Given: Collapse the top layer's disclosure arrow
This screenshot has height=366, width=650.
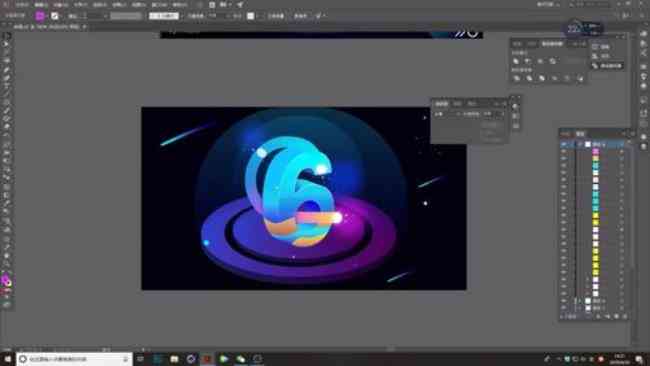Looking at the screenshot, I should click(x=580, y=144).
